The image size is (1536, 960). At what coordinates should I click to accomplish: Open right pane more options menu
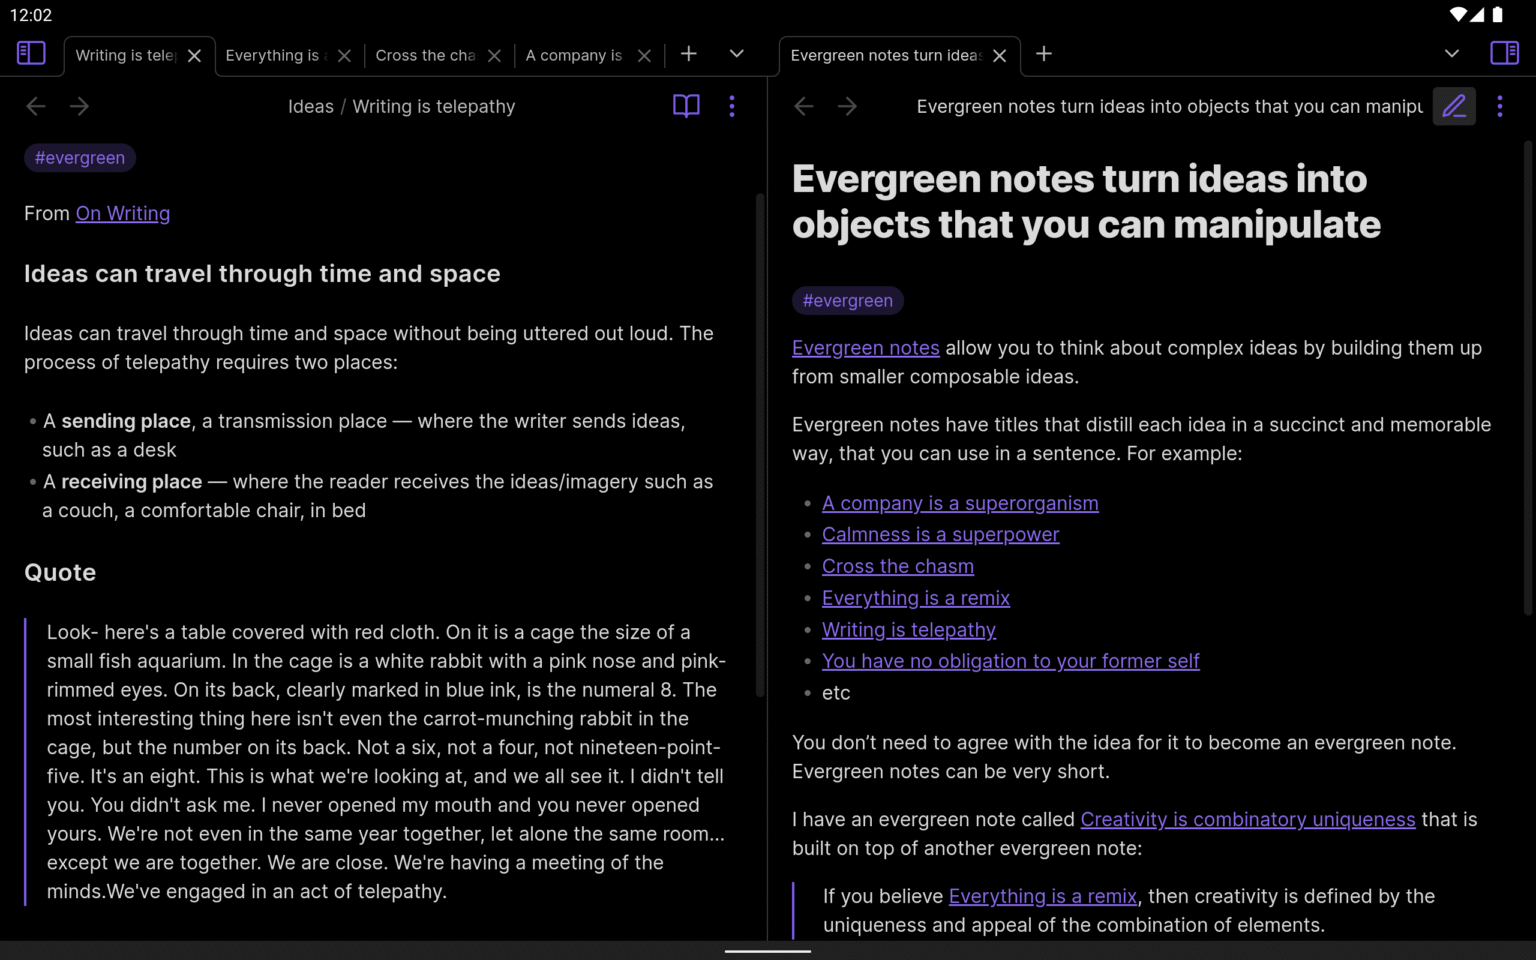pos(1499,106)
